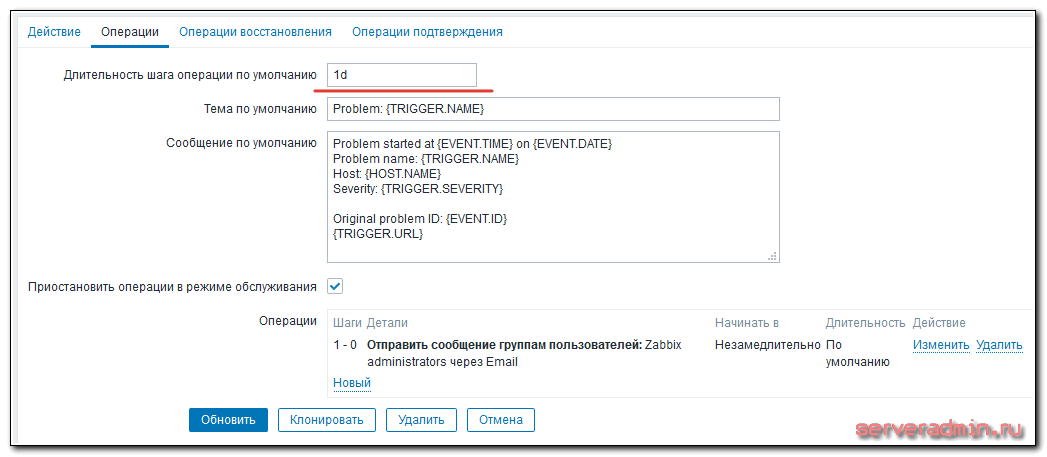Click Изменить link for the operation step

940,345
